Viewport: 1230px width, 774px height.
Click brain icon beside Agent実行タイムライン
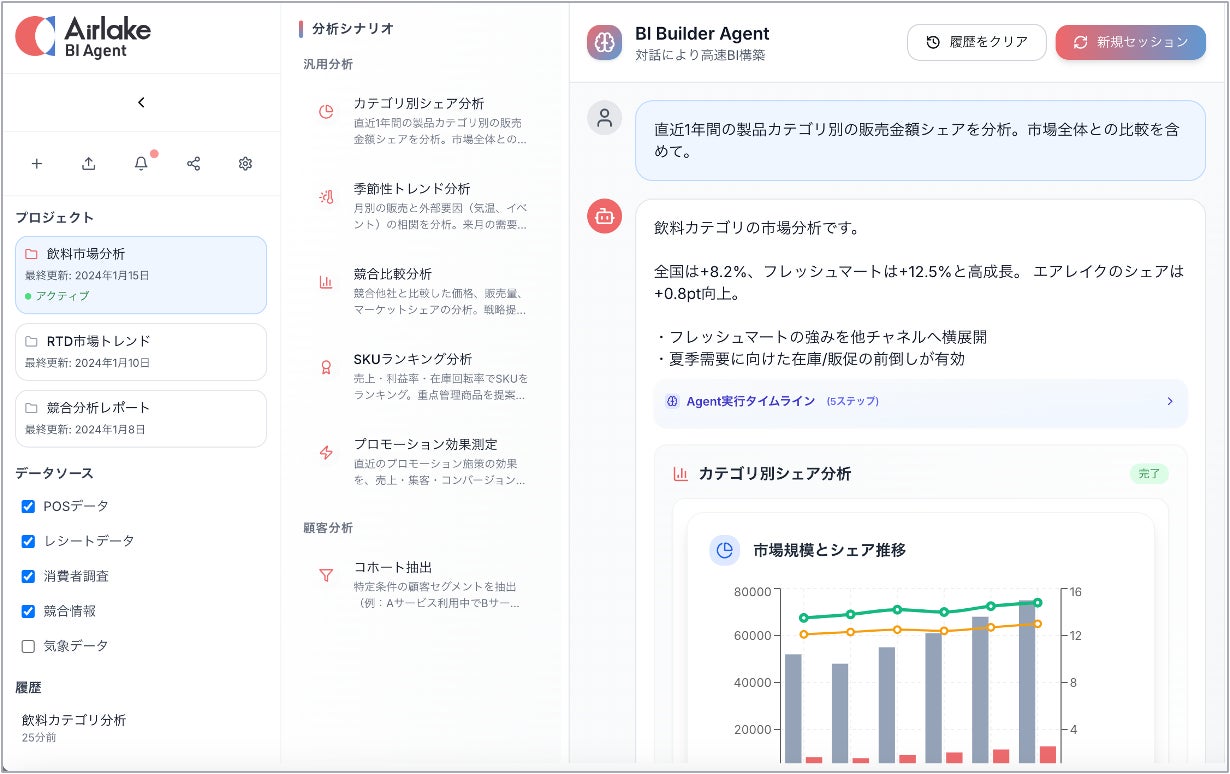point(673,401)
